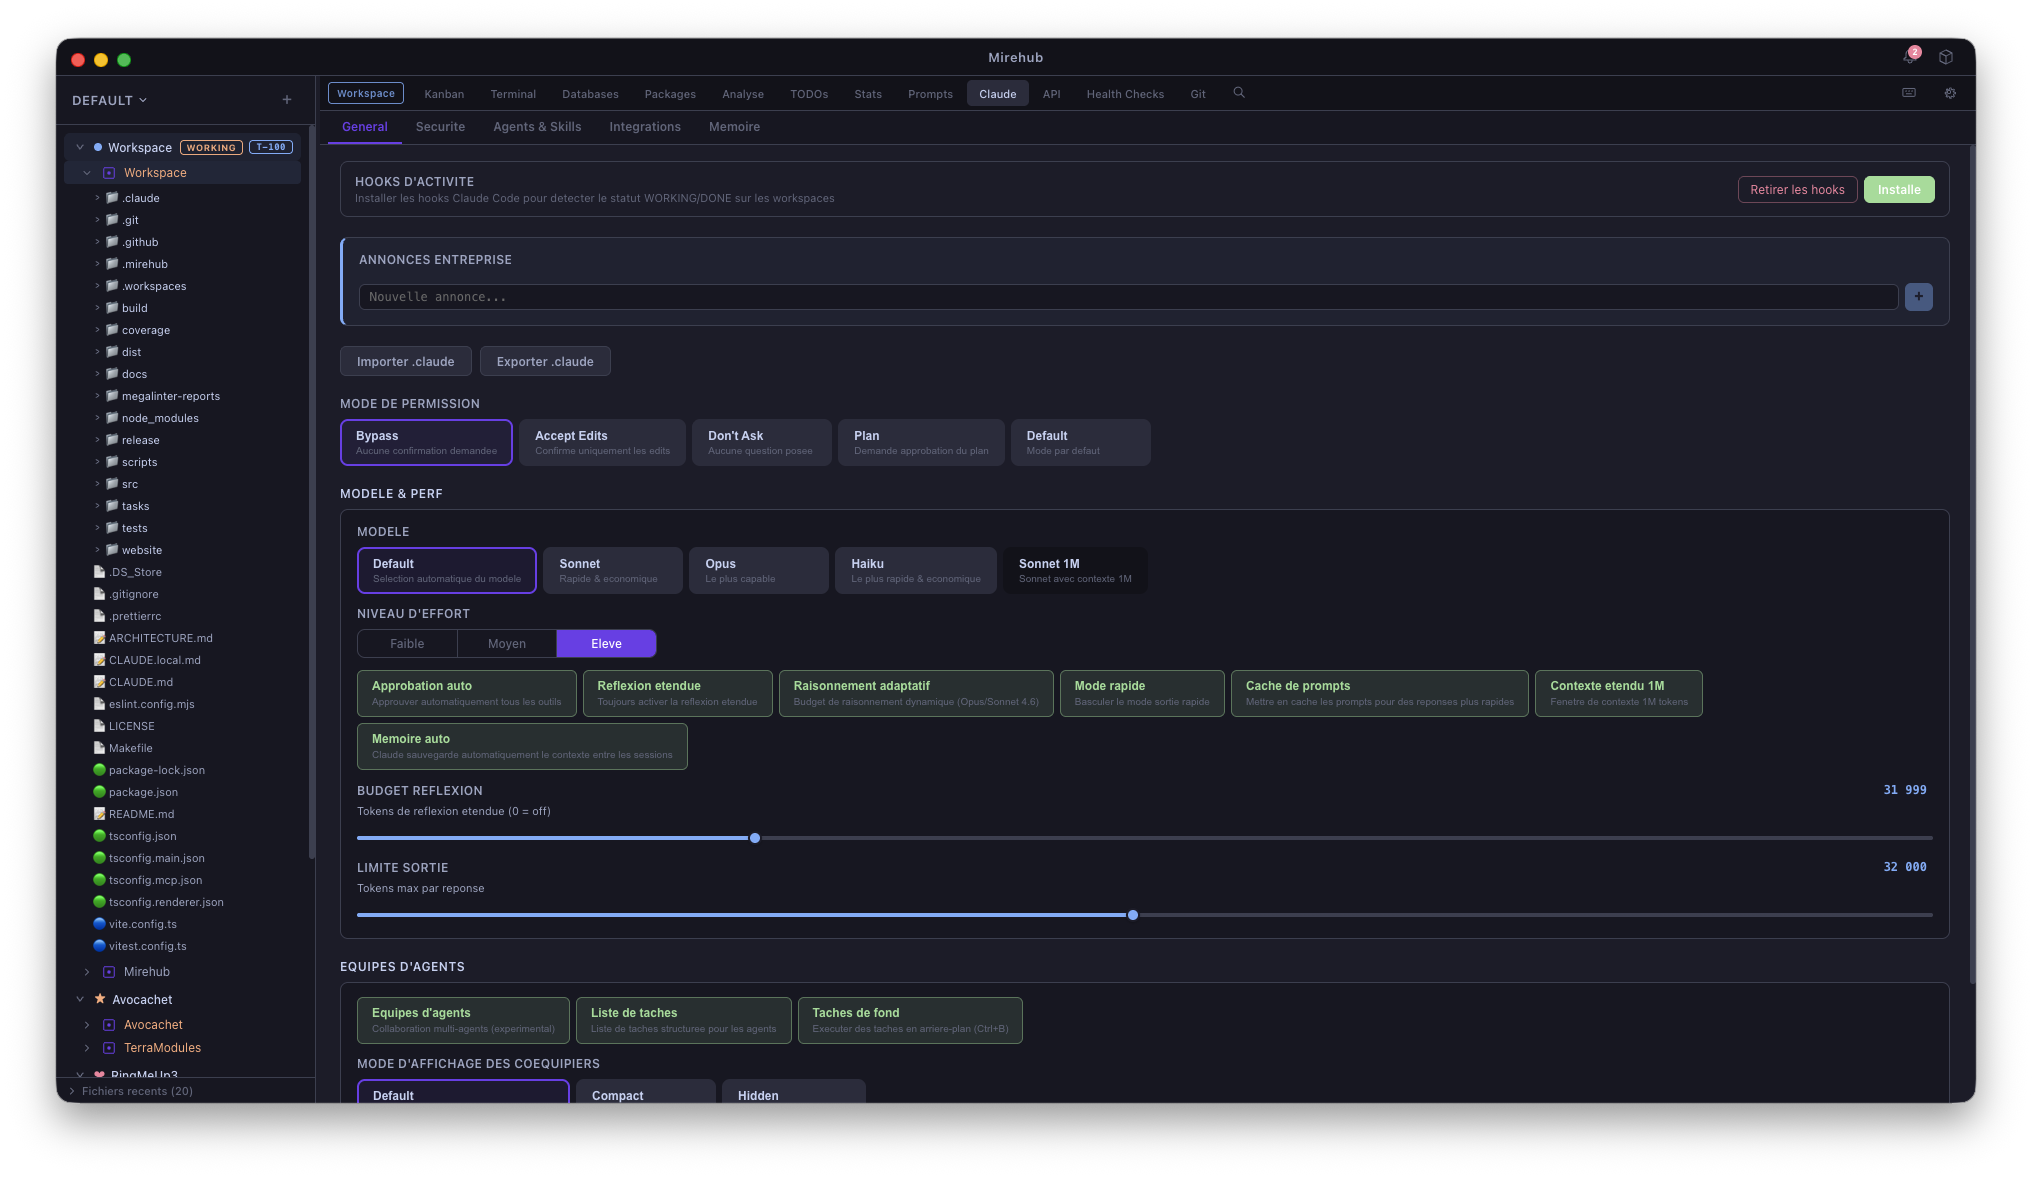Open the search magnifier icon in tab bar
The height and width of the screenshot is (1177, 2032).
pos(1239,93)
